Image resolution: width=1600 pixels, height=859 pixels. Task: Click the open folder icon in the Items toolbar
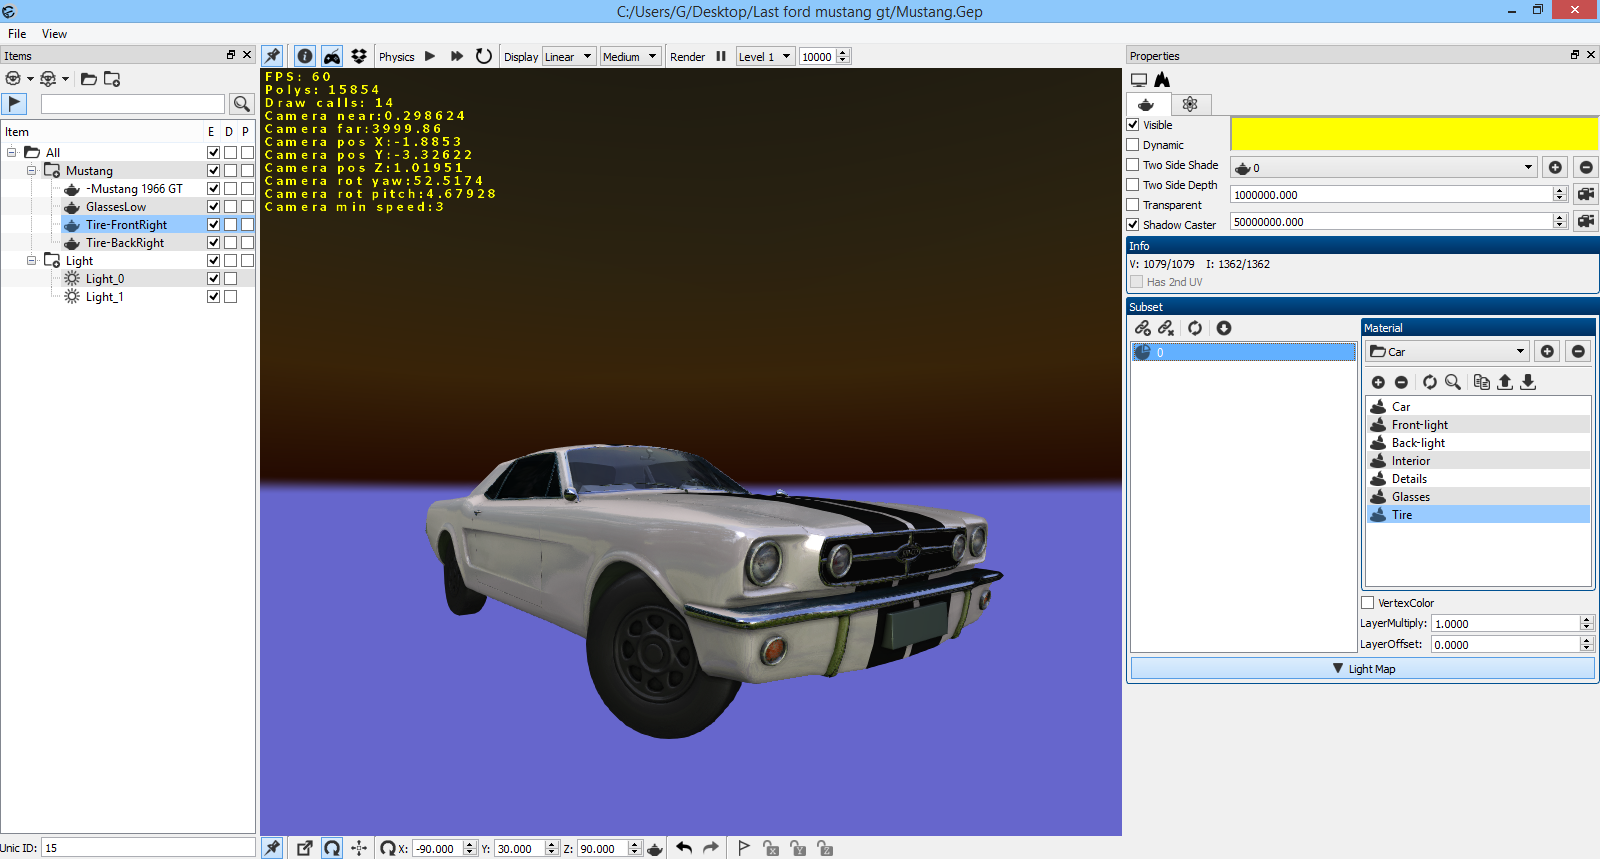coord(89,78)
